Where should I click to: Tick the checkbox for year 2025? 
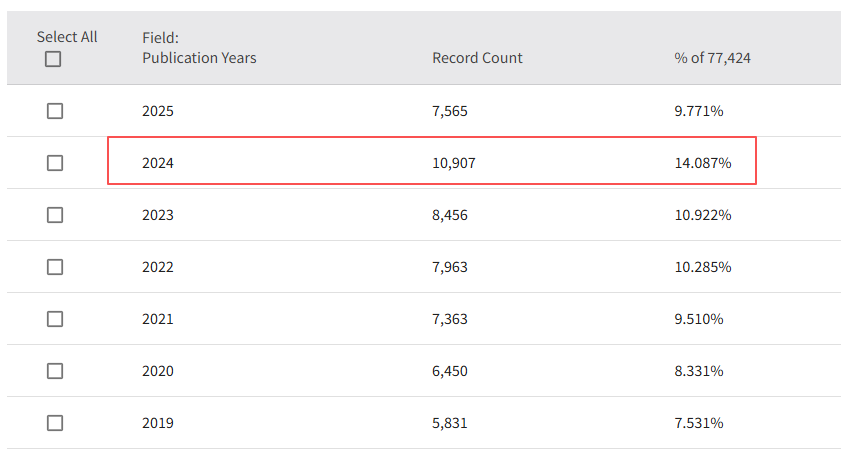(55, 111)
